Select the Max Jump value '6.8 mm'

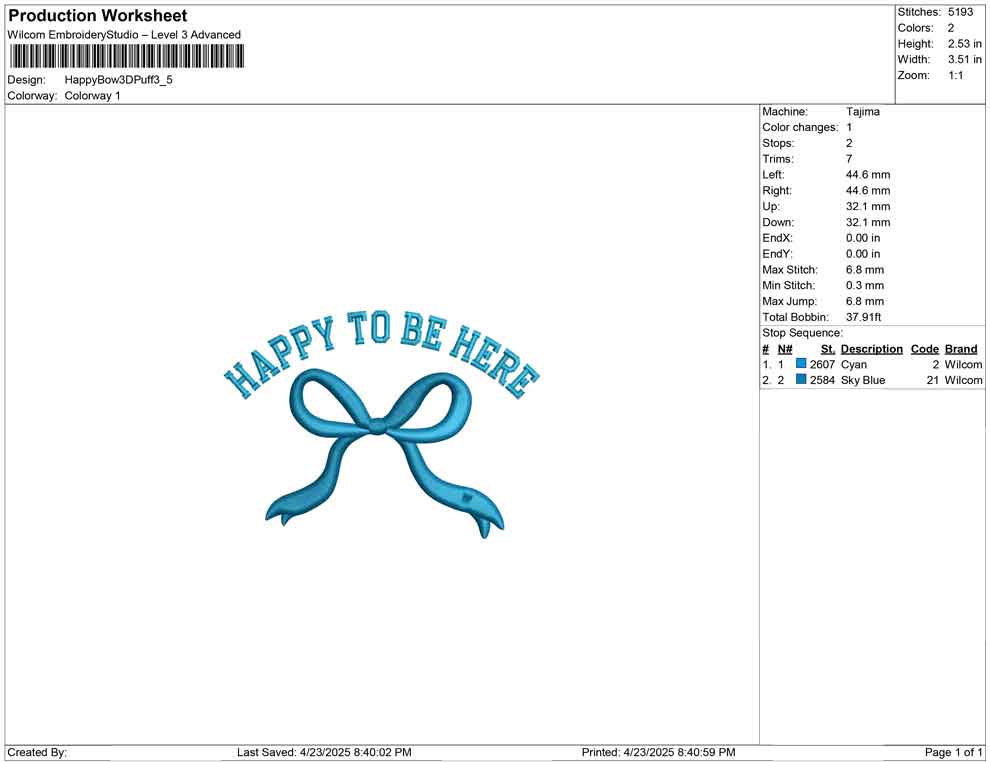864,301
